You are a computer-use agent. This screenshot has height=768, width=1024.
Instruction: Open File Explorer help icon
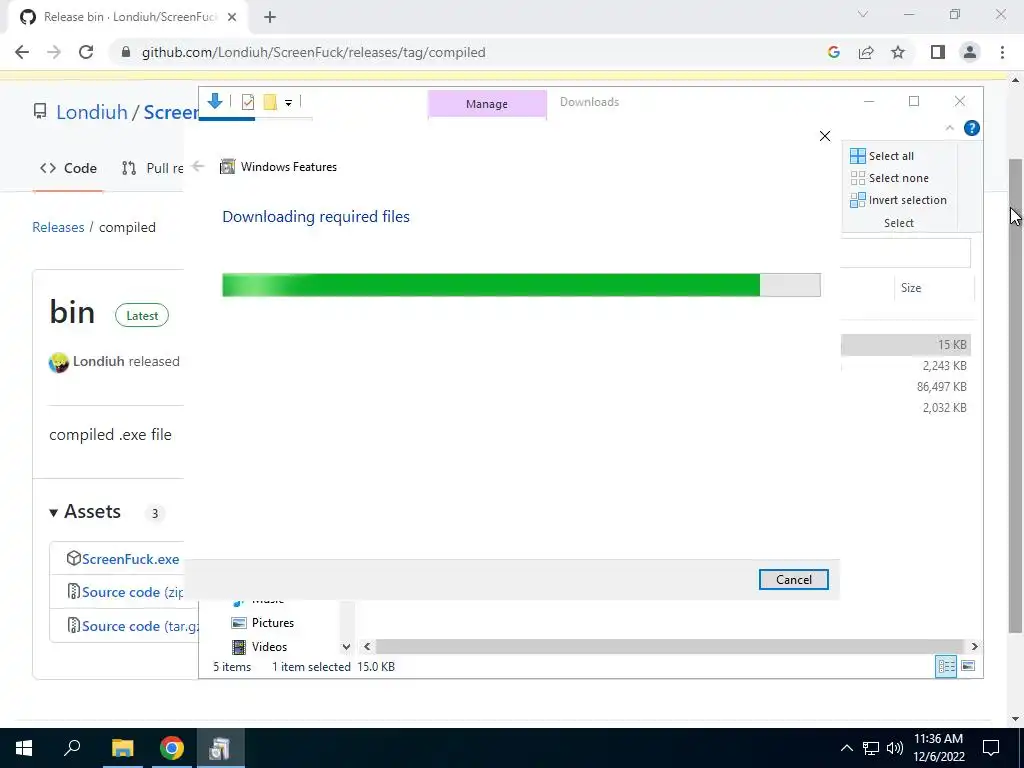(x=971, y=128)
